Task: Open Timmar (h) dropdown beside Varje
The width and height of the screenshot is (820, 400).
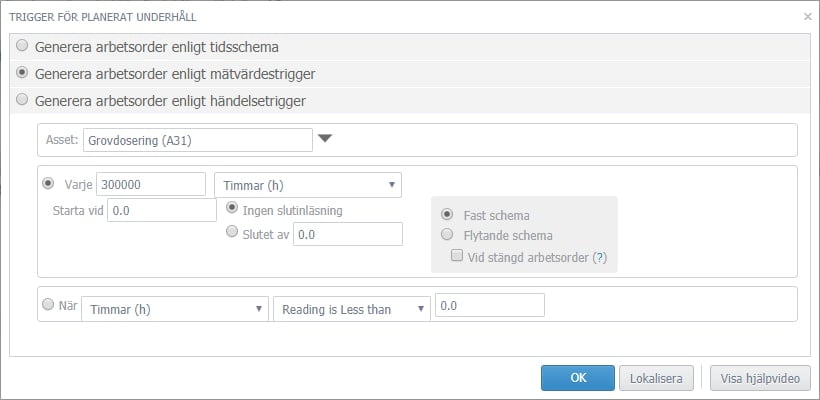Action: (x=307, y=185)
